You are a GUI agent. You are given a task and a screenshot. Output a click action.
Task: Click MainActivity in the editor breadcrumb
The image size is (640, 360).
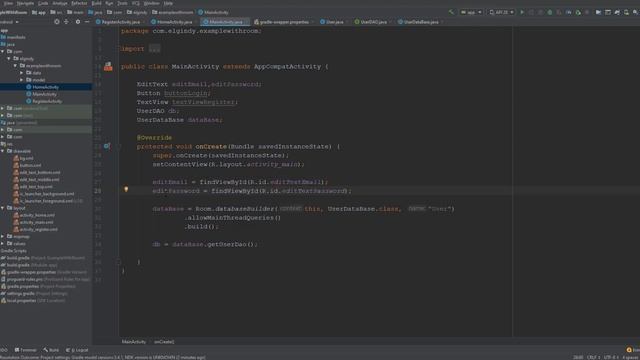[134, 342]
